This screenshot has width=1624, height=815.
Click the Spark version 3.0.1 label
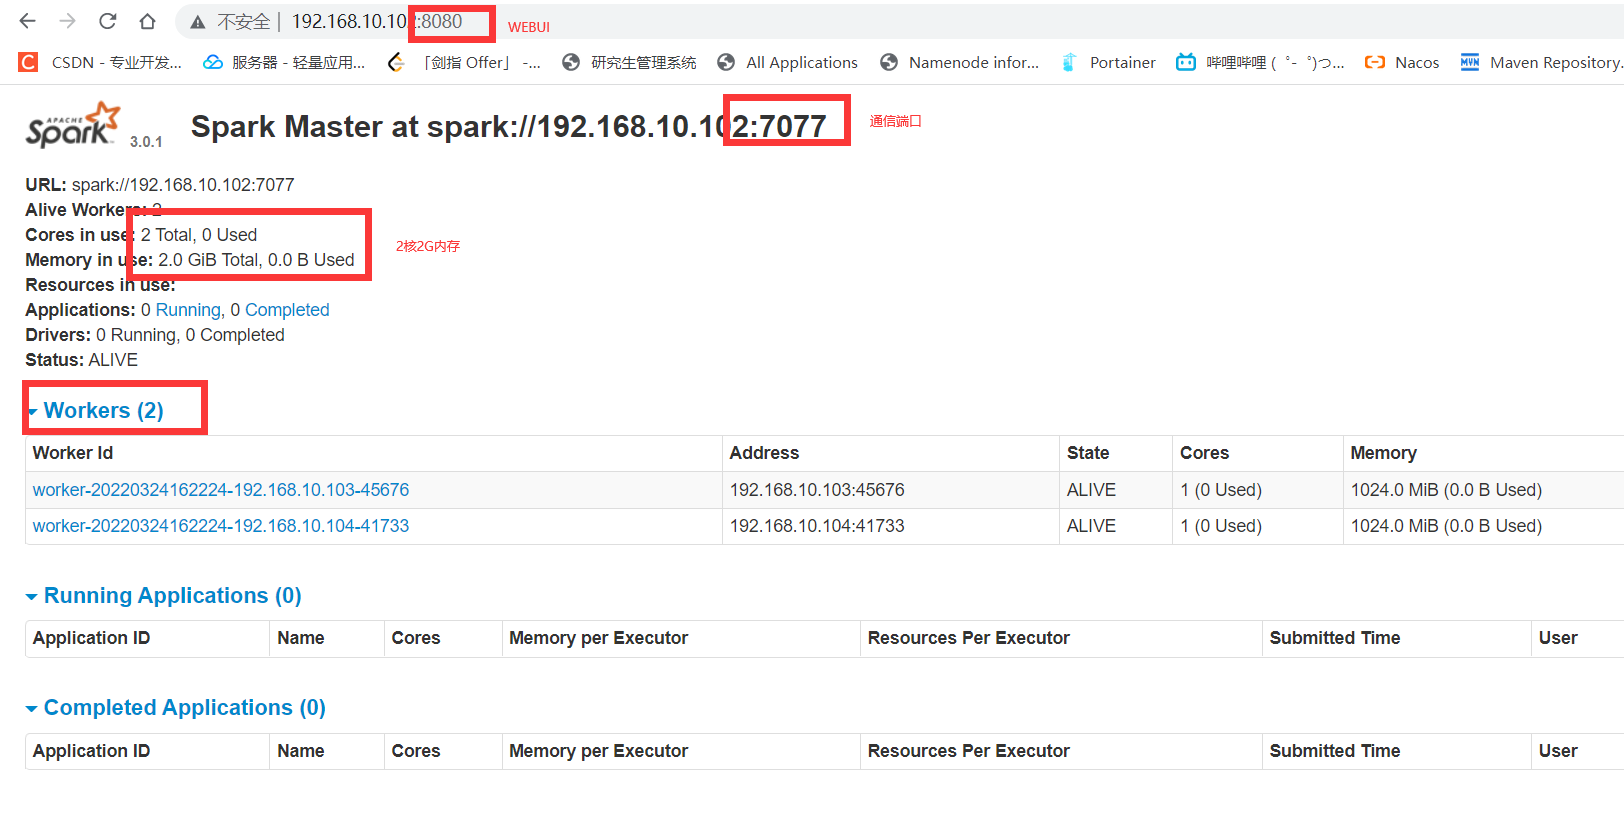(146, 142)
